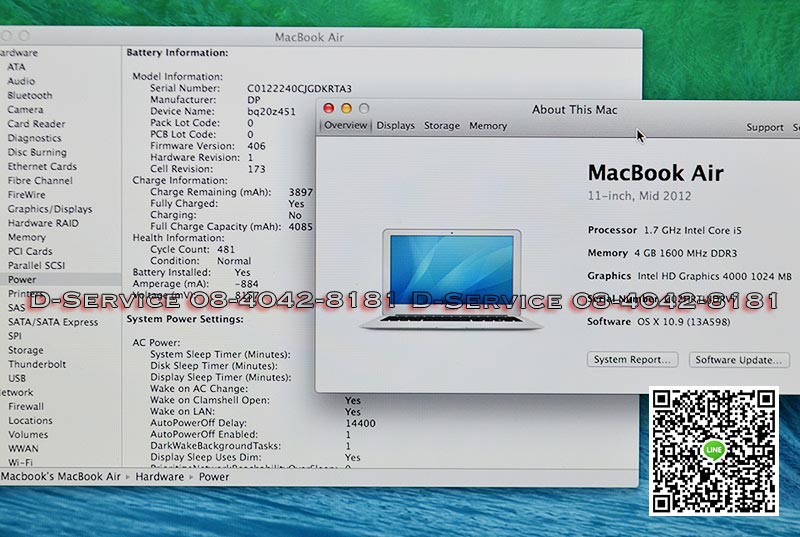
Task: Select Parallel SCSI in the sidebar
Action: pyautogui.click(x=36, y=266)
